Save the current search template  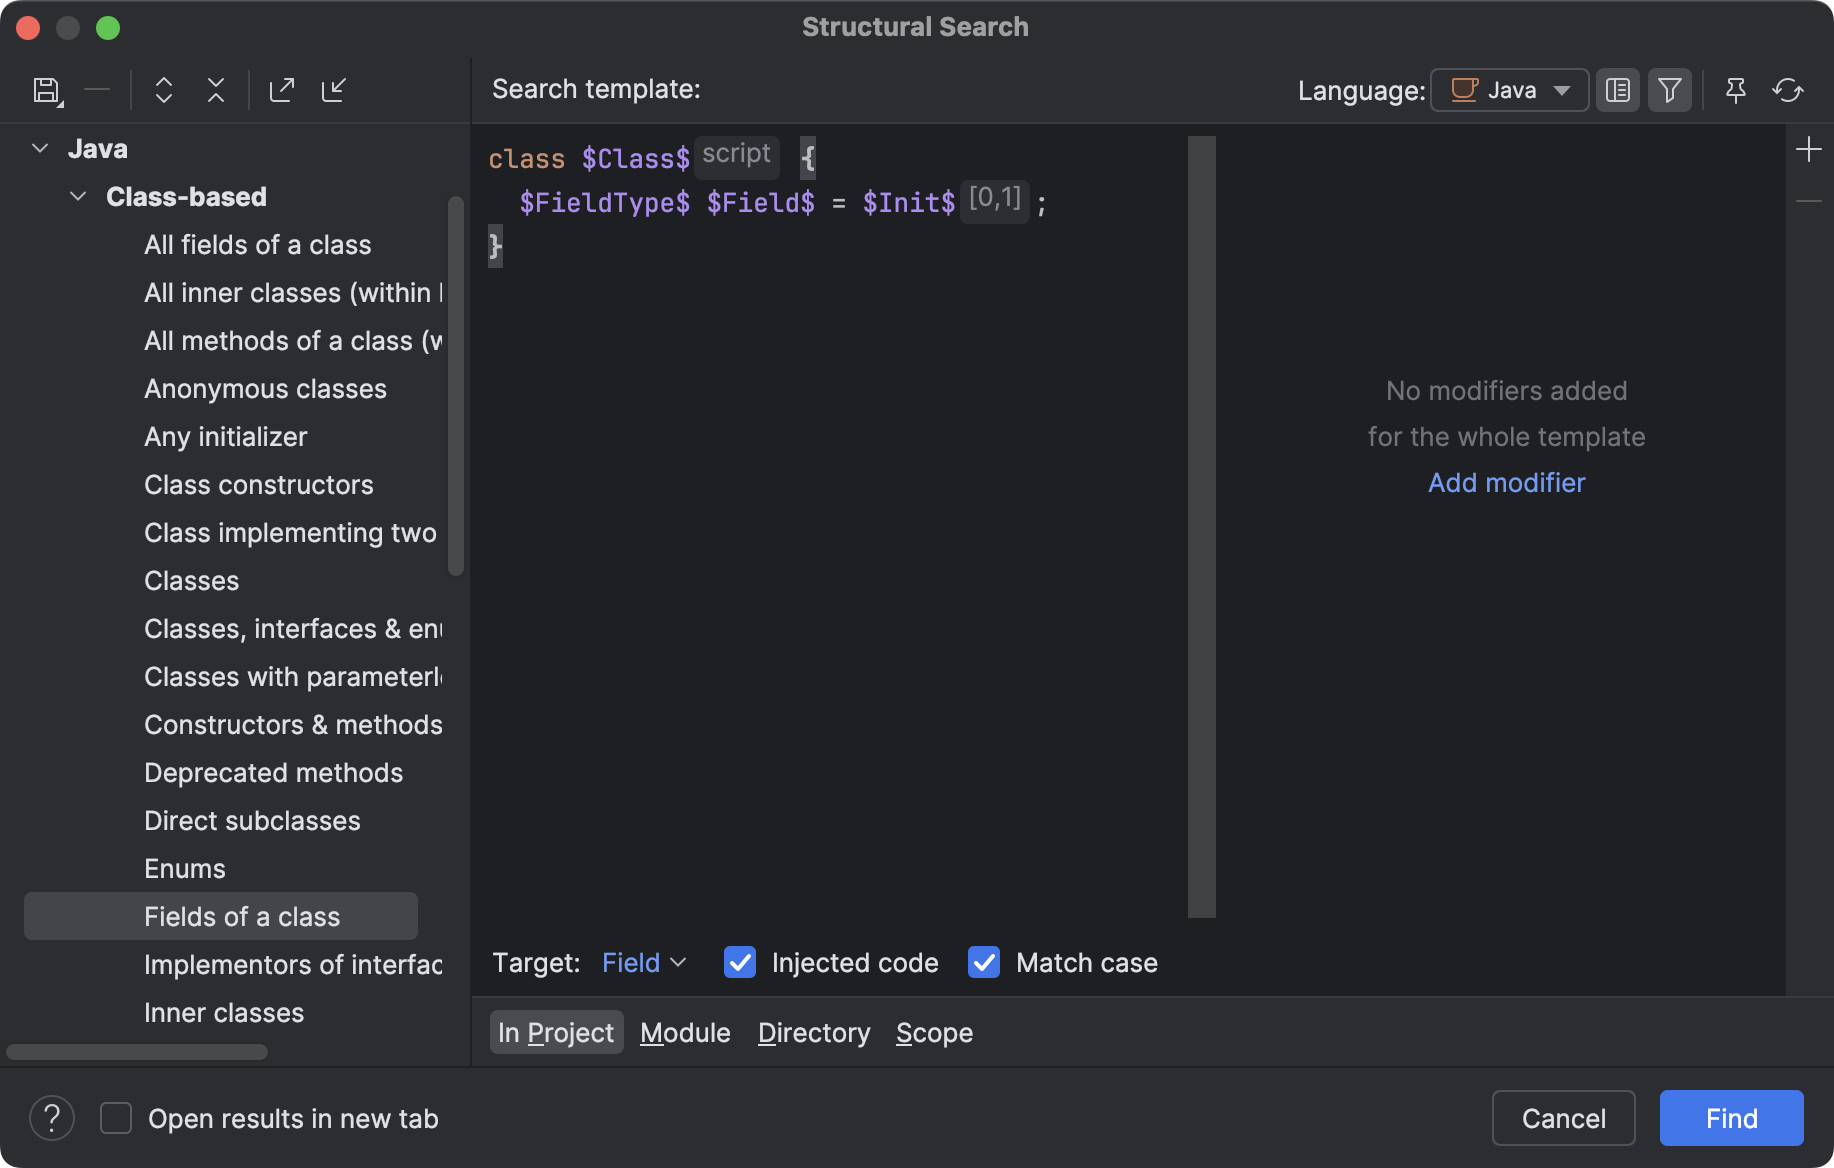46,90
